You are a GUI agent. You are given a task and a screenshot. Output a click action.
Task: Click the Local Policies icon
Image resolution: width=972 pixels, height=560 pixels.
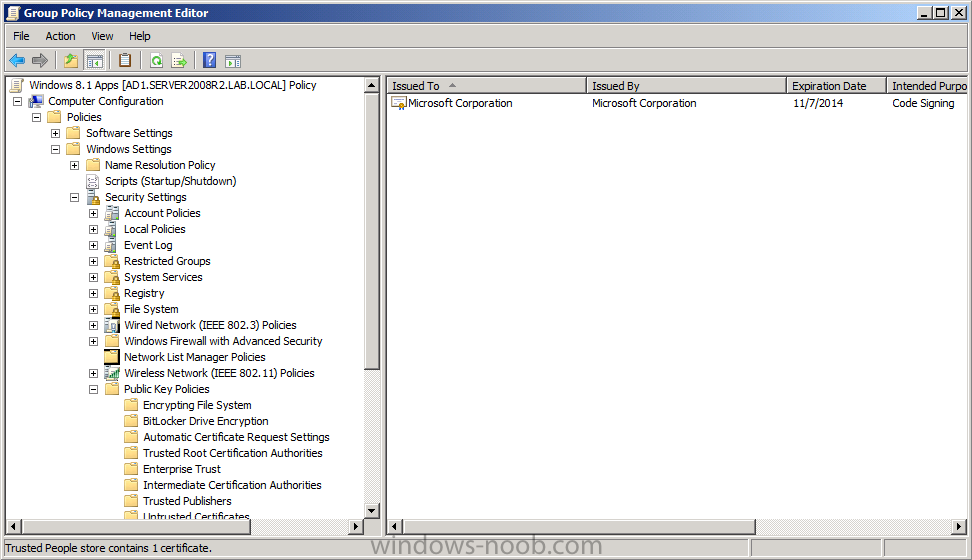point(112,229)
